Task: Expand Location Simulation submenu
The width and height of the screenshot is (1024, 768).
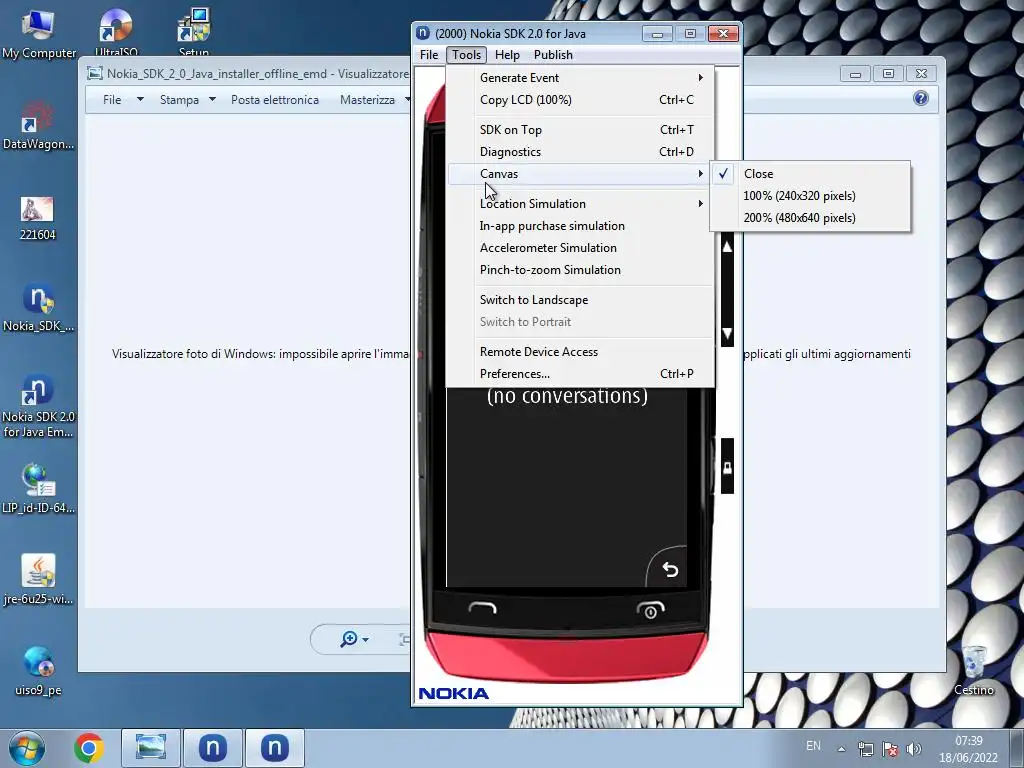Action: [580, 204]
